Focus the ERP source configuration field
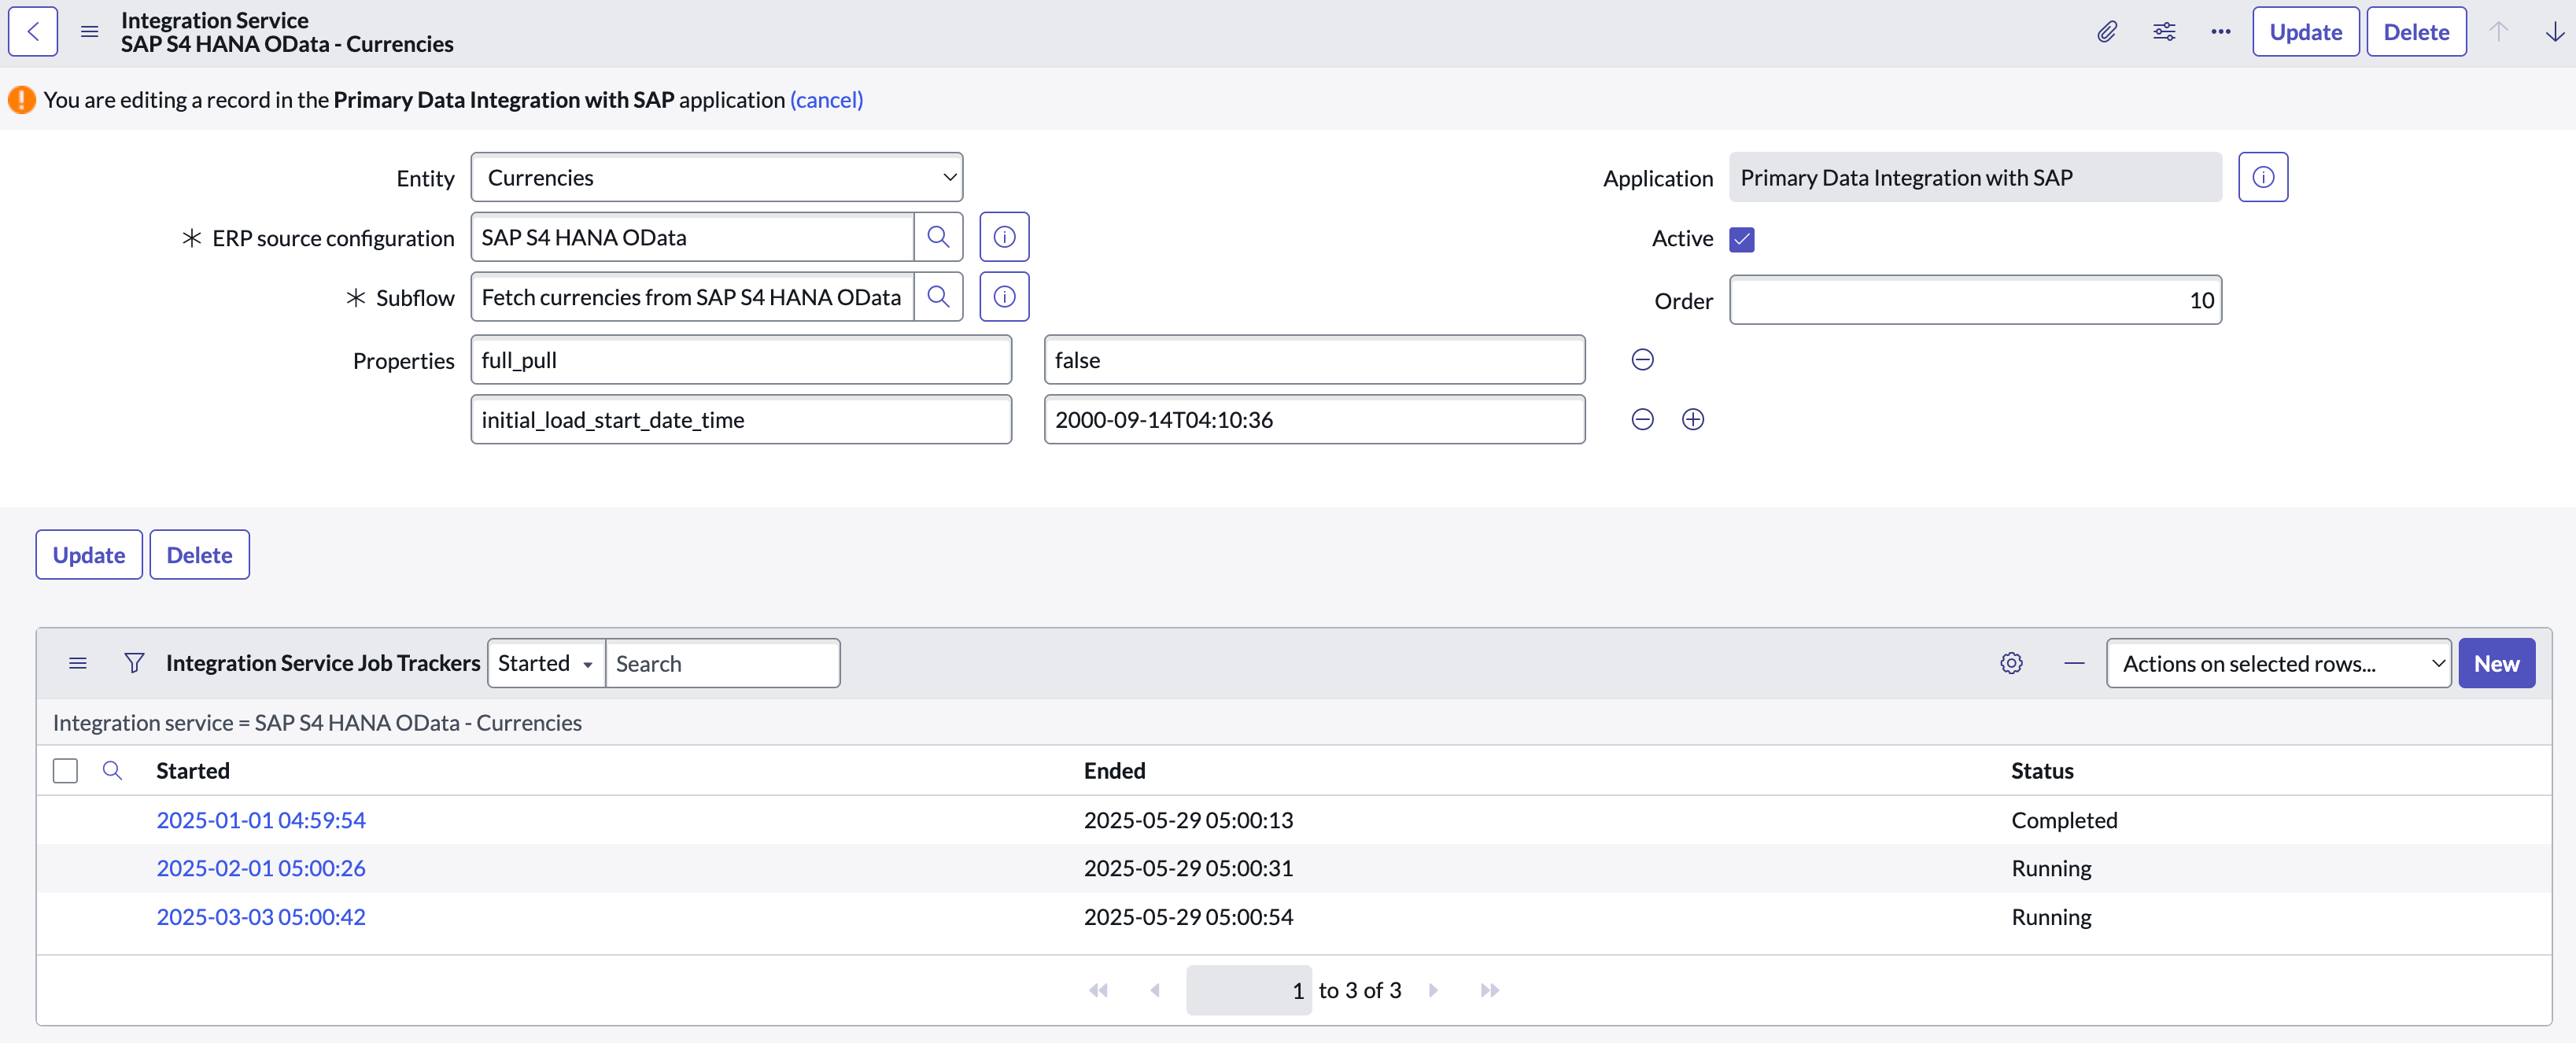This screenshot has height=1043, width=2576. pos(692,237)
